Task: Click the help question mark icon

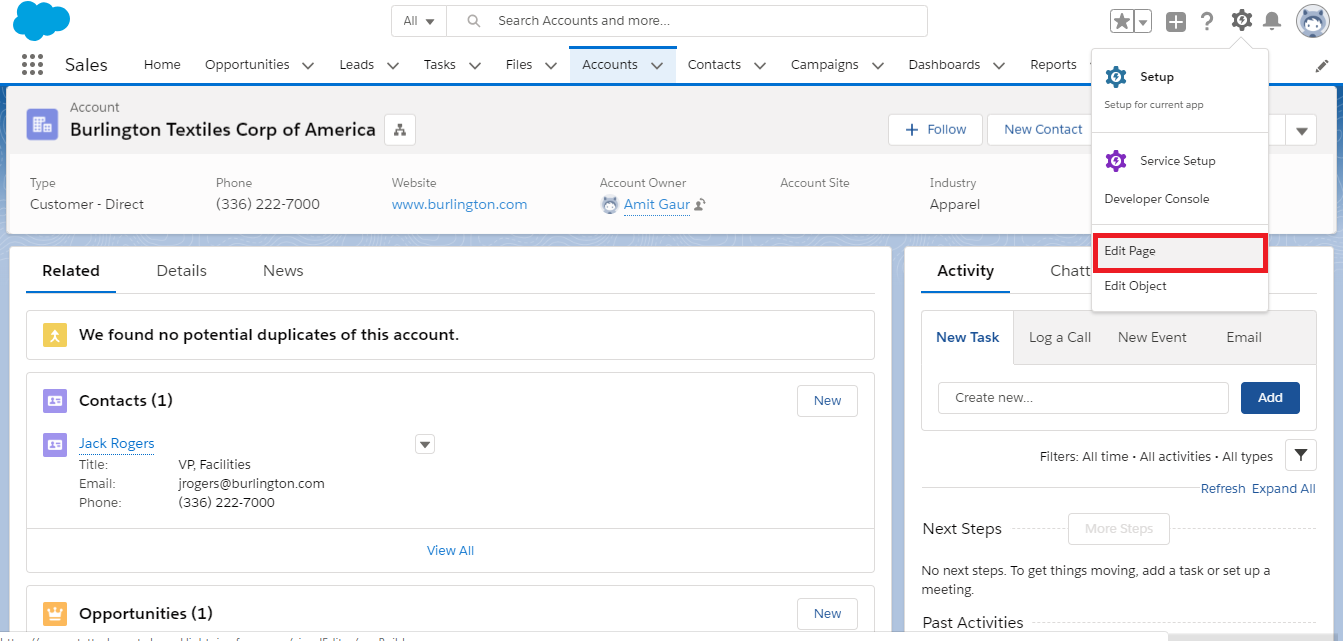Action: (1207, 21)
